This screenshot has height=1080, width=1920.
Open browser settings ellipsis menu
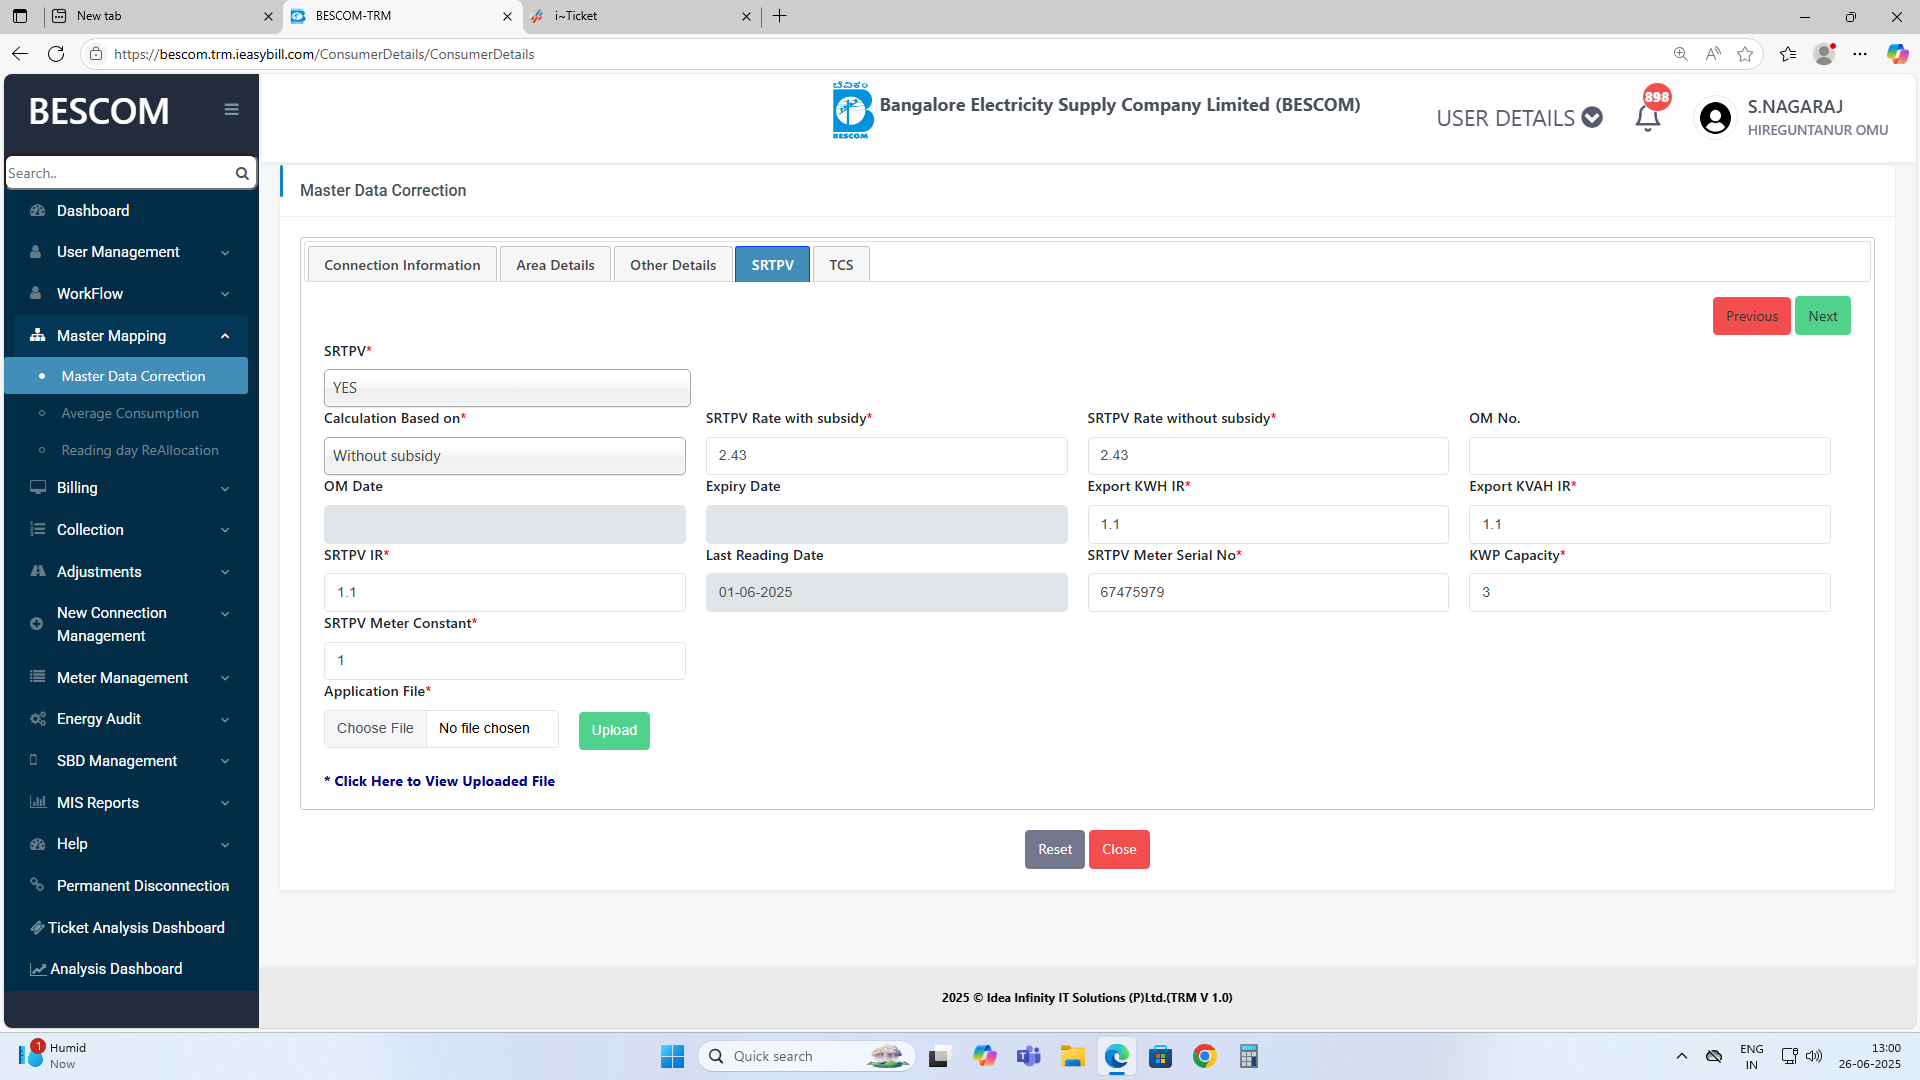1860,54
